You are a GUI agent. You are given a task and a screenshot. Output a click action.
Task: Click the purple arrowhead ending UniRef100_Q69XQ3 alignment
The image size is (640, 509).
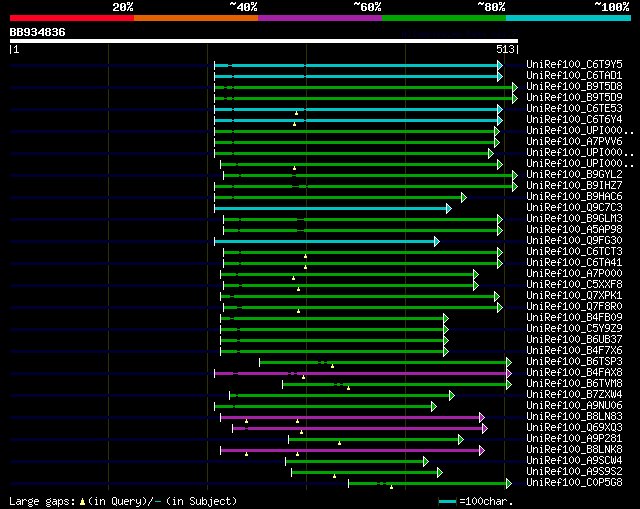pos(484,429)
